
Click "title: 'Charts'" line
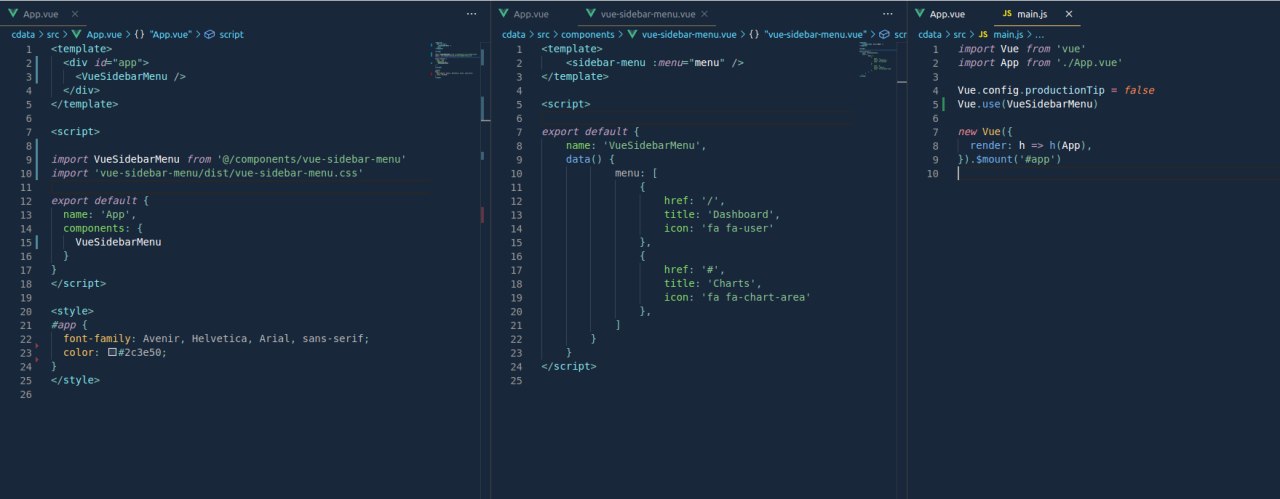[x=712, y=283]
